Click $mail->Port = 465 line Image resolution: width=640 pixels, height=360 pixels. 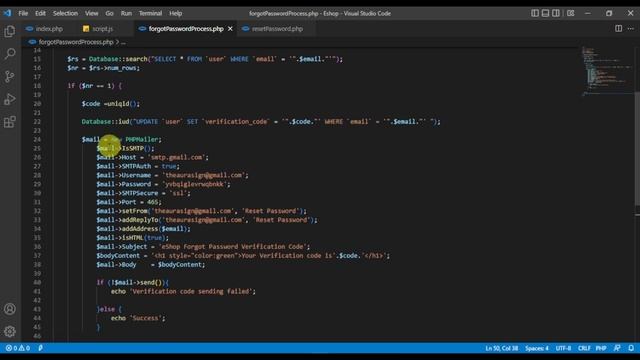[129, 202]
